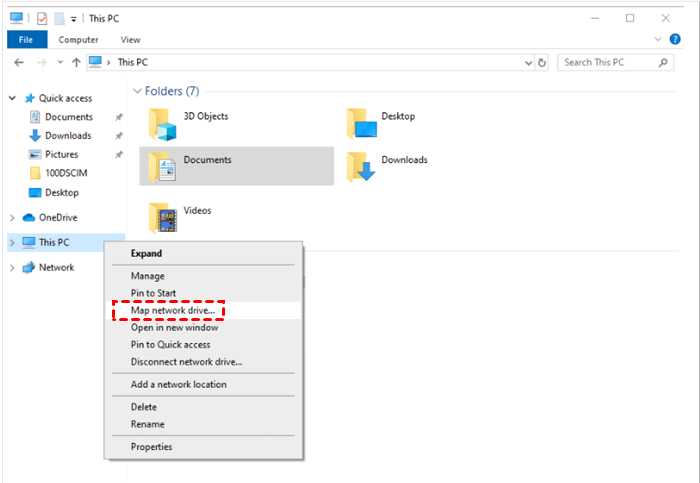Select Quick access in the sidebar
This screenshot has height=483, width=700.
(x=65, y=98)
